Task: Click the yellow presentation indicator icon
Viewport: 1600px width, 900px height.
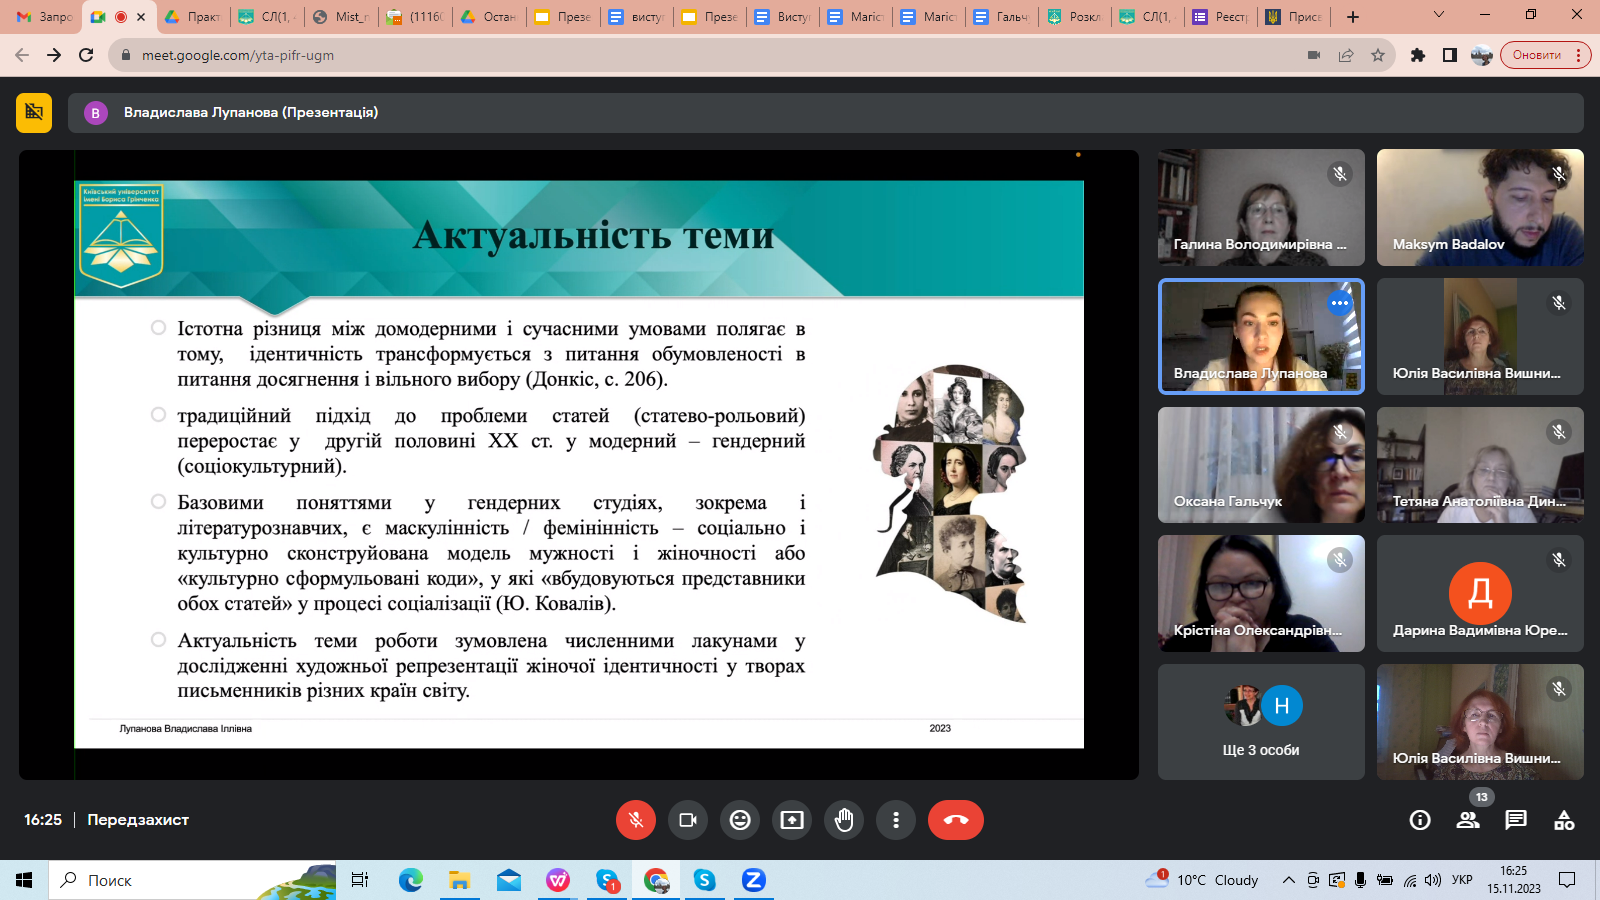Action: [34, 113]
